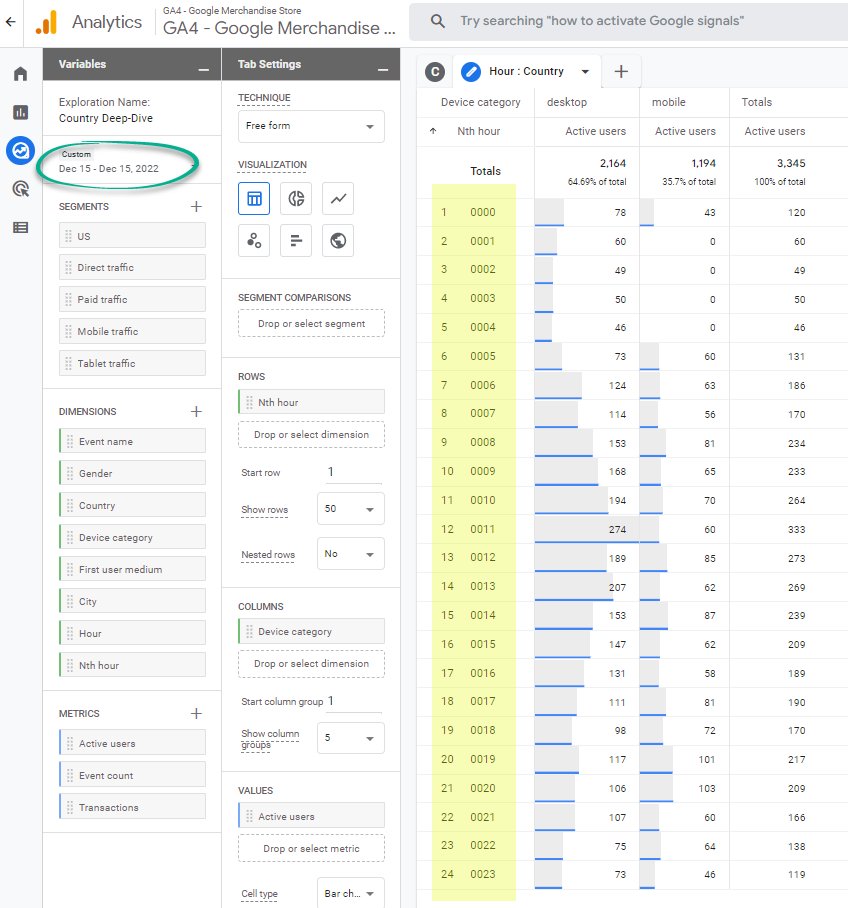Select the Paid traffic segment
Viewport: 848px width, 908px height.
pos(132,299)
